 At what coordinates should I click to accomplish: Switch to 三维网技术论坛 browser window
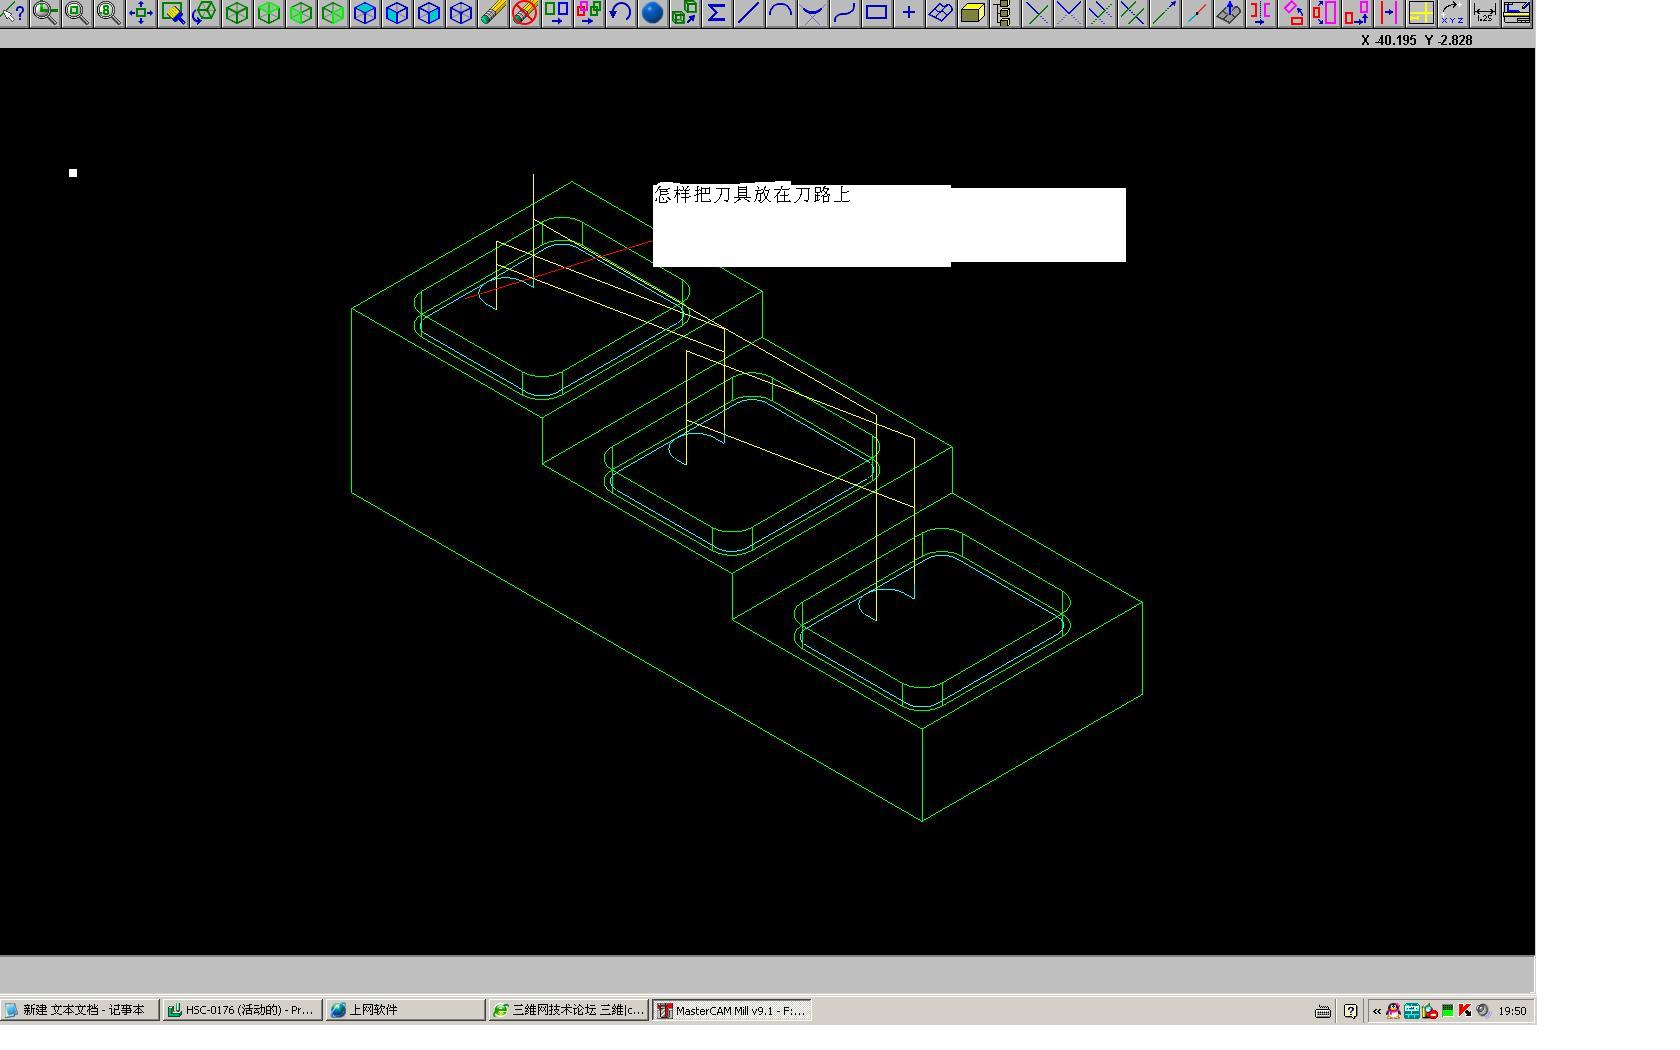(x=569, y=1010)
